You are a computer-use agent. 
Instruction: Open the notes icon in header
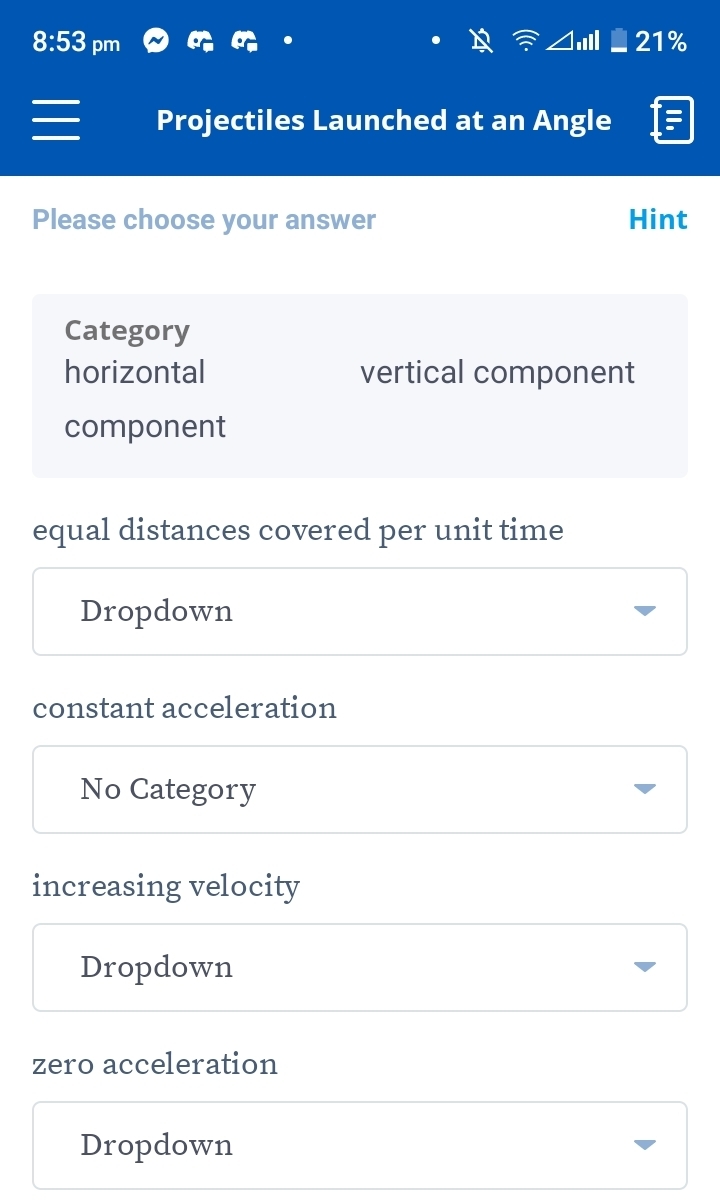(x=672, y=121)
